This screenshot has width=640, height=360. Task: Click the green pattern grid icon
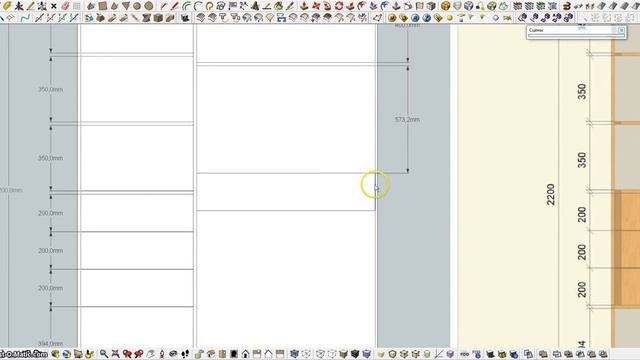pyautogui.click(x=541, y=6)
